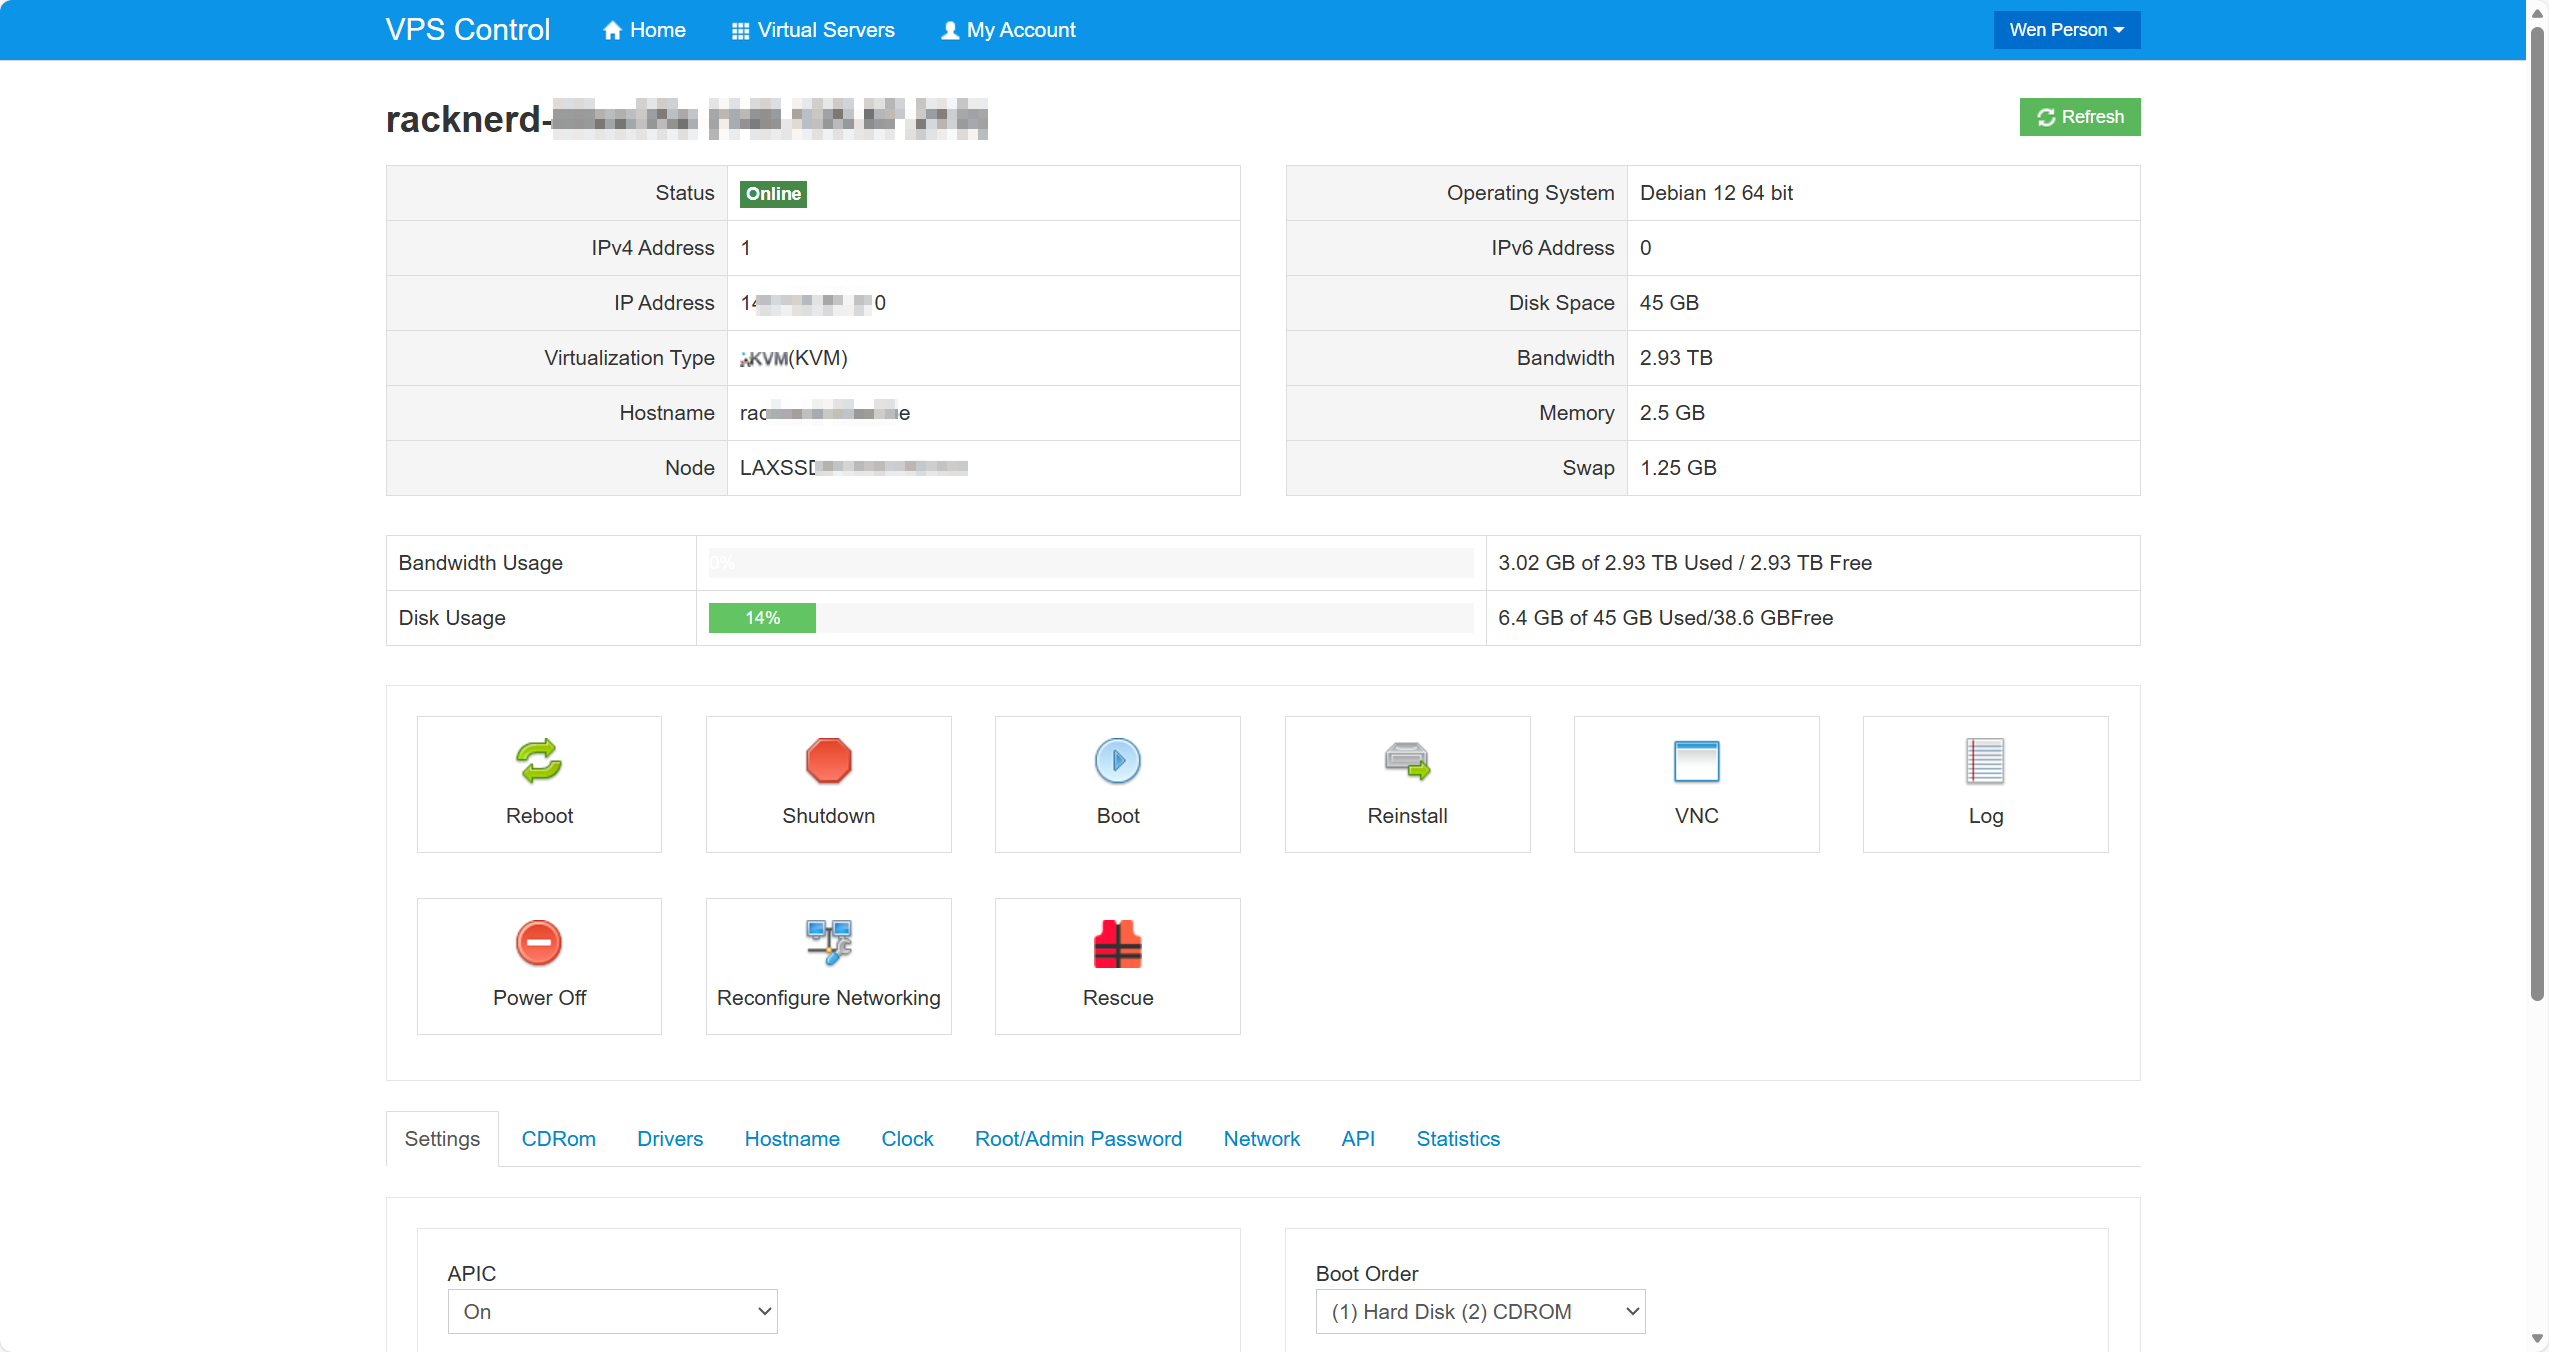This screenshot has height=1352, width=2549.
Task: Expand the APIC dropdown
Action: tap(612, 1311)
